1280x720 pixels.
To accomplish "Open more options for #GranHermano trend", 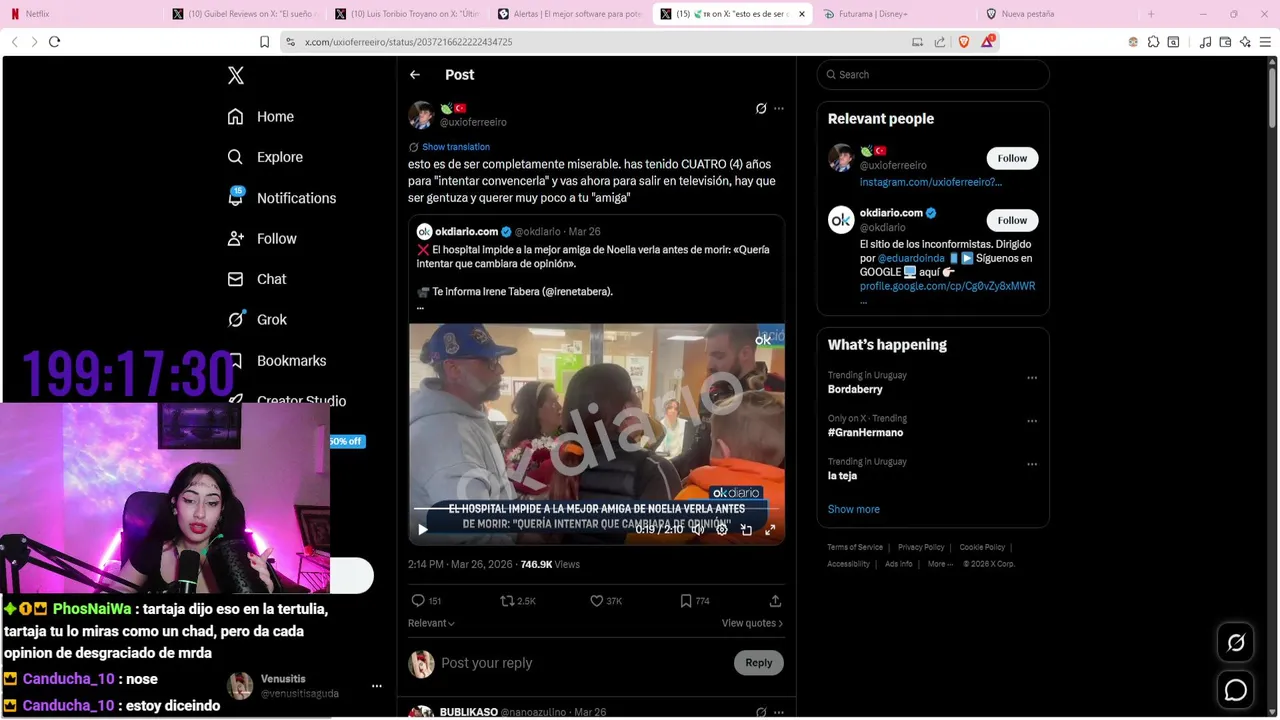I will (1032, 421).
